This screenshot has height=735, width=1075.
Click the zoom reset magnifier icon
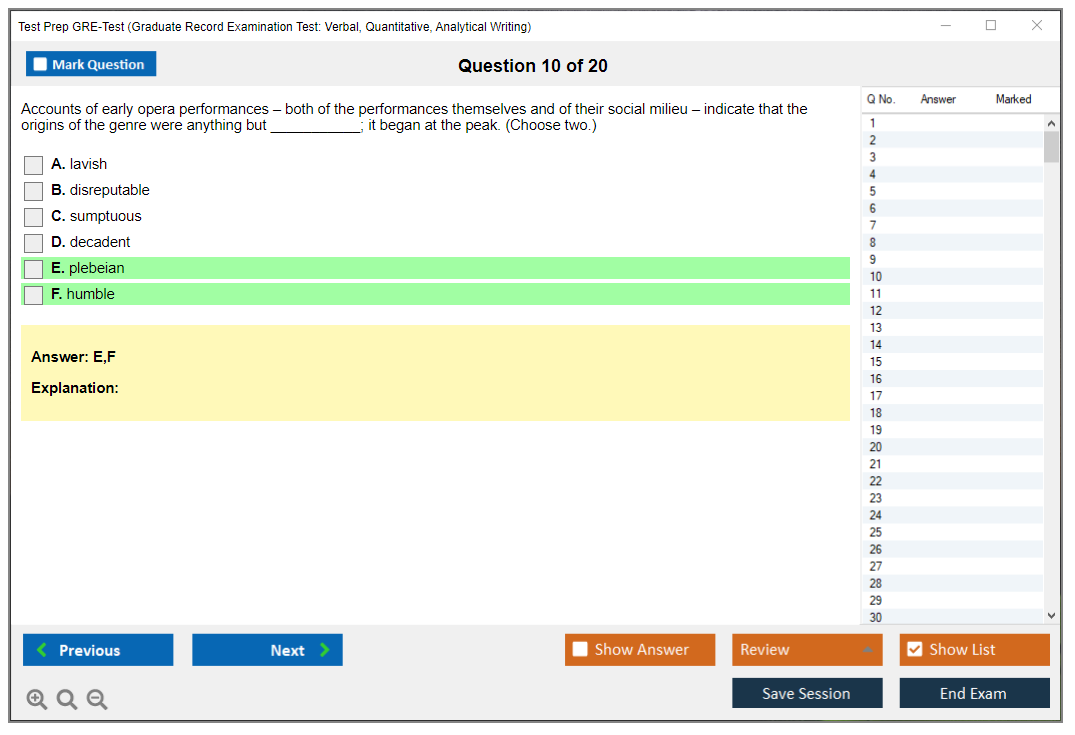[67, 700]
